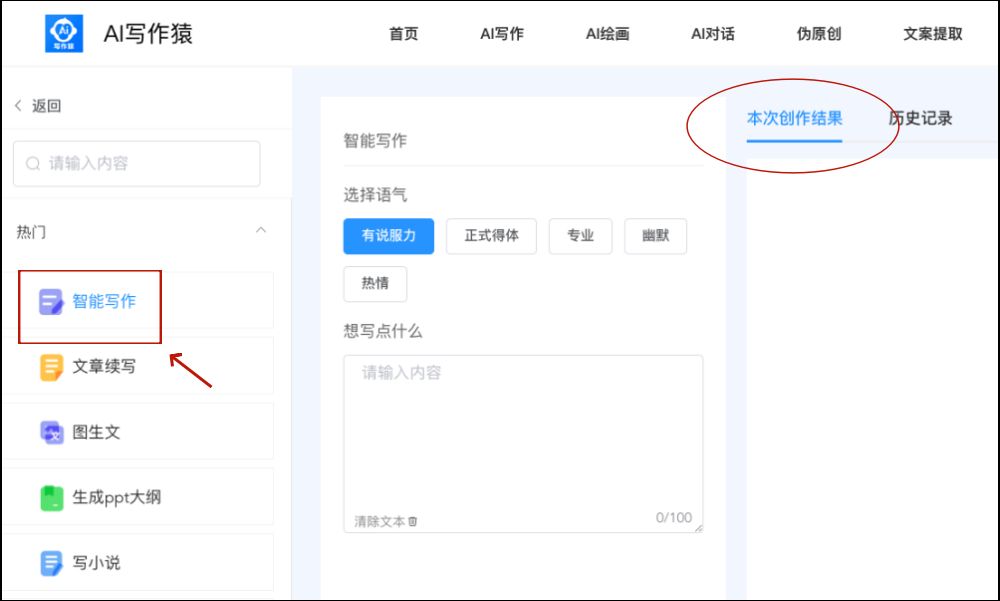Viewport: 1000px width, 601px height.
Task: Go back using the 返回 arrow
Action: [x=18, y=106]
